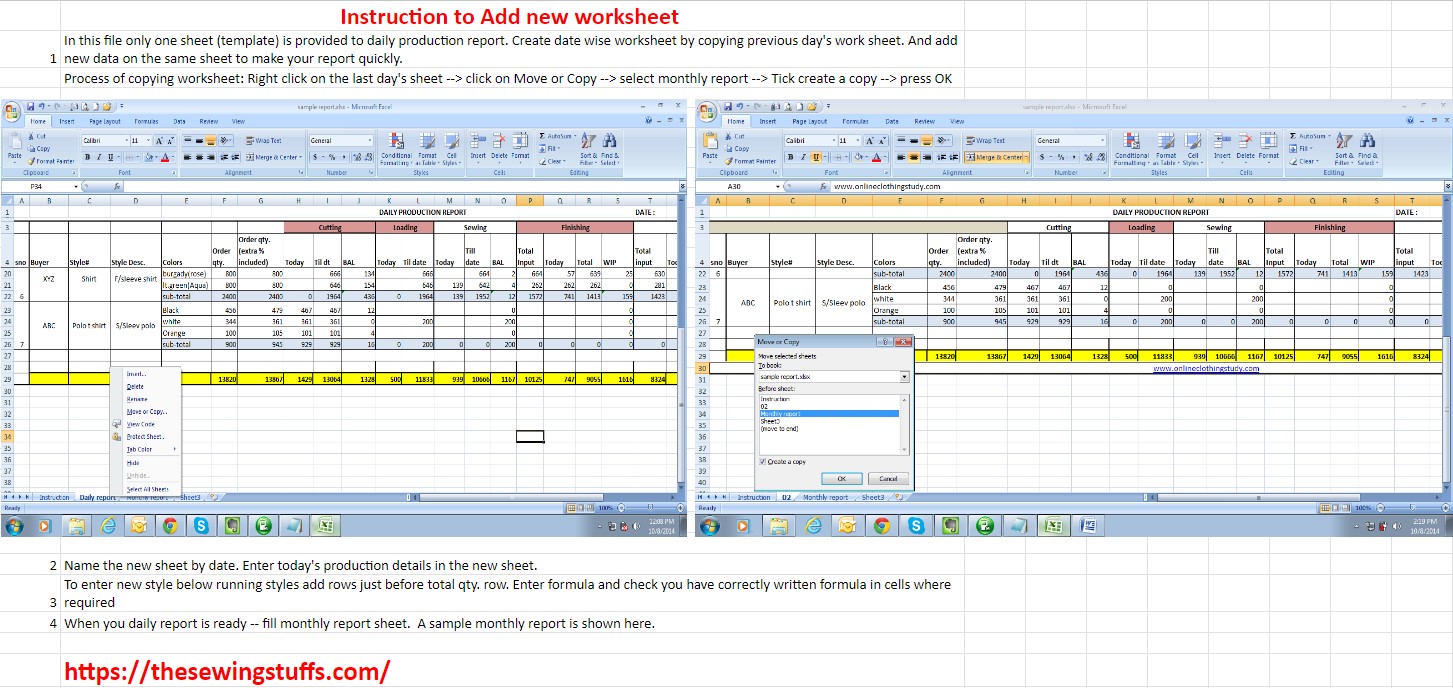The height and width of the screenshot is (688, 1453).
Task: Click Undo icon in right Excel quick access toolbar
Action: pyautogui.click(x=742, y=106)
